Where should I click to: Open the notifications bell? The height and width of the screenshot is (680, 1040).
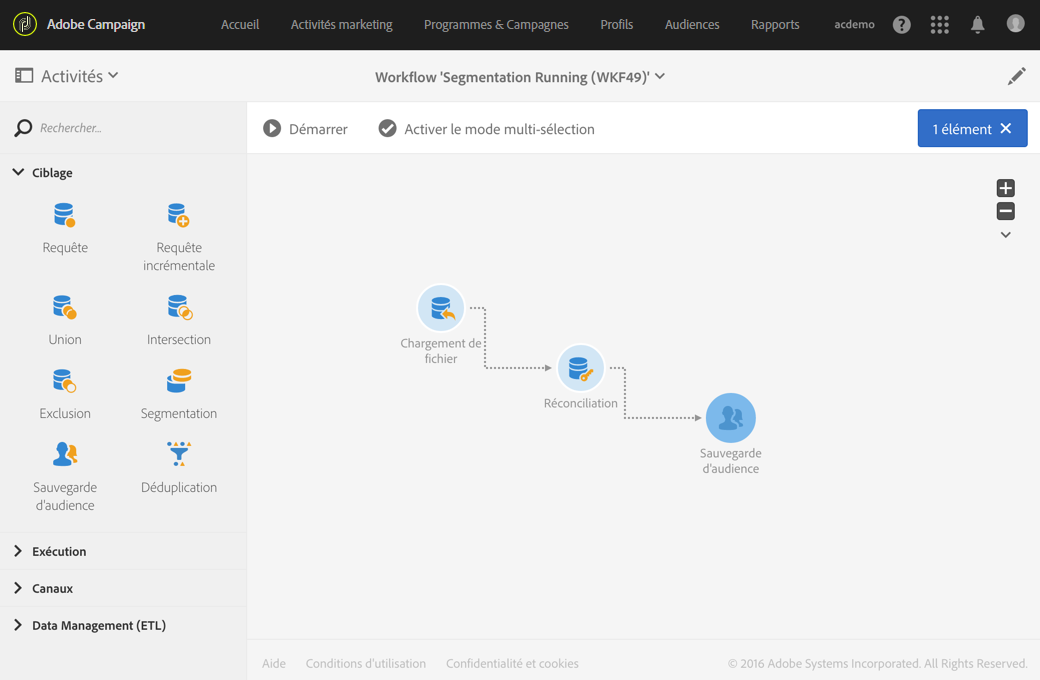pyautogui.click(x=977, y=25)
